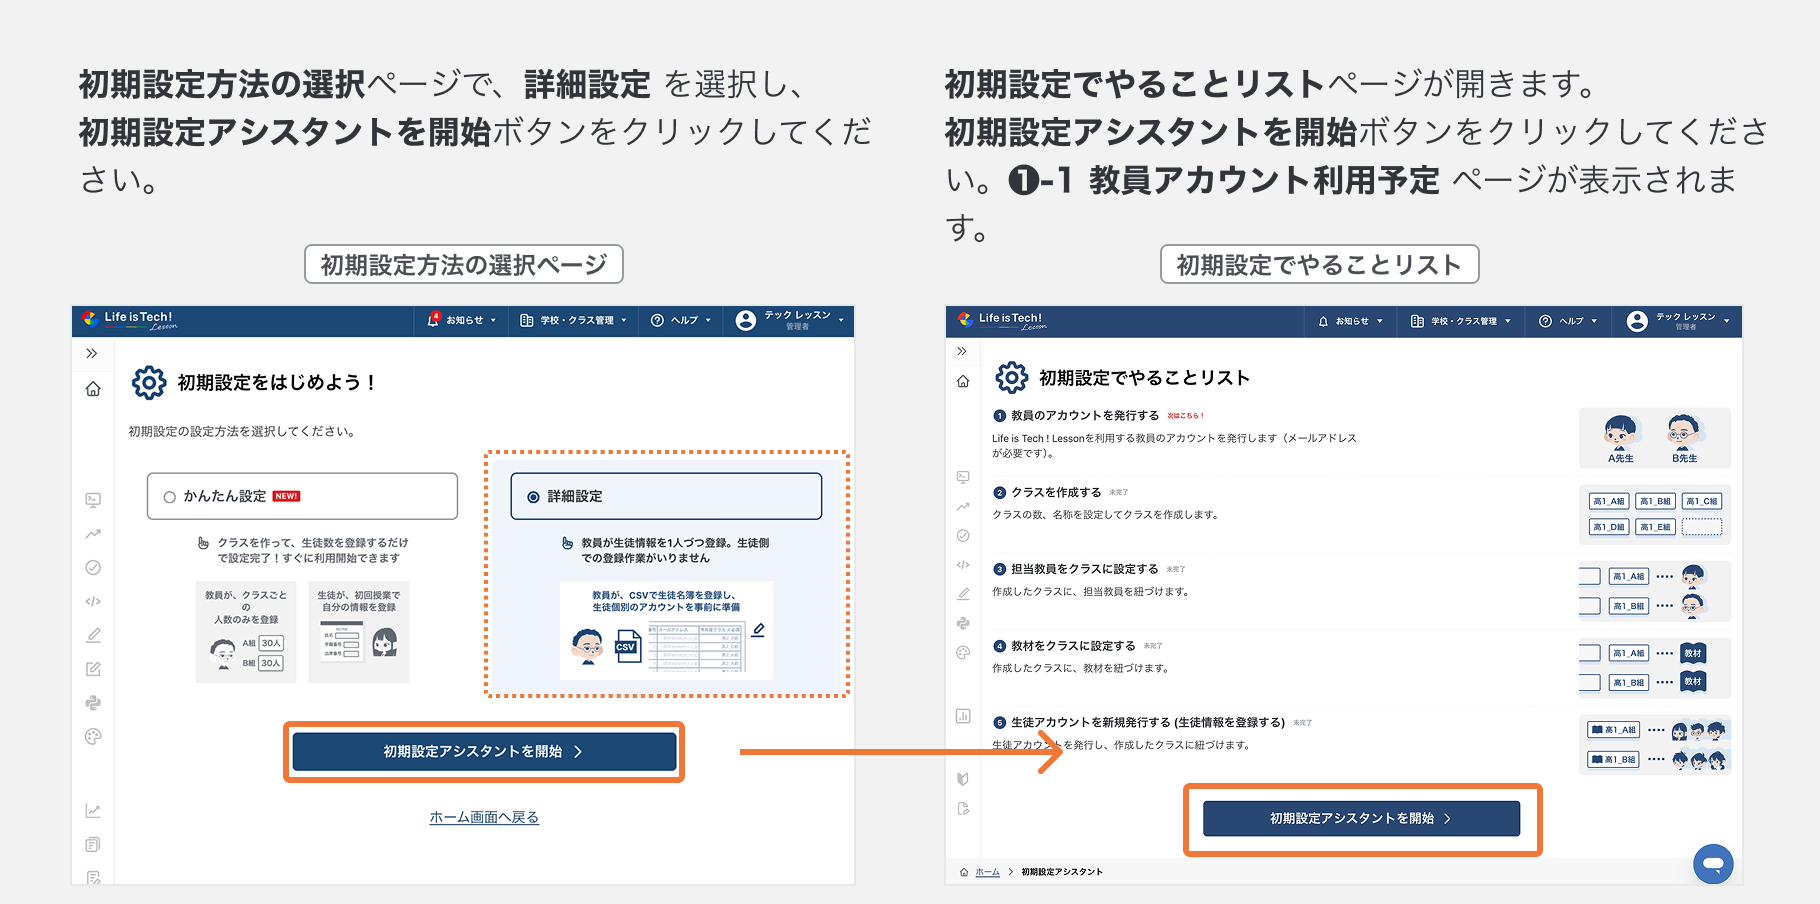Open 学校・クラス管理 menu on やることリスト page
The width and height of the screenshot is (1820, 904).
(1461, 321)
